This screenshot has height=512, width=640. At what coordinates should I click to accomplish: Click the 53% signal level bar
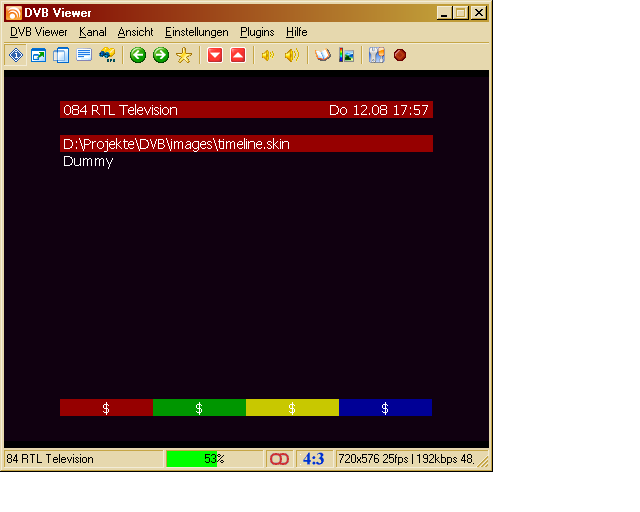214,459
